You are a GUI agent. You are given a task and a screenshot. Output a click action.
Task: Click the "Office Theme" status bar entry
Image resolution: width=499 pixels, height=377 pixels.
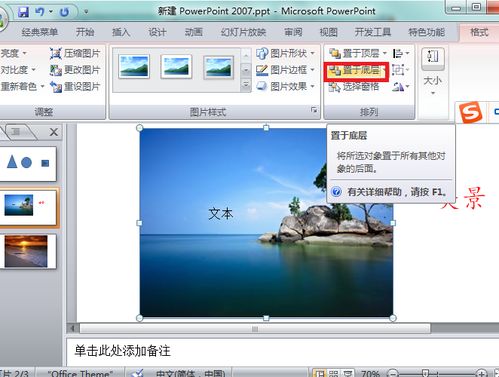pos(80,373)
